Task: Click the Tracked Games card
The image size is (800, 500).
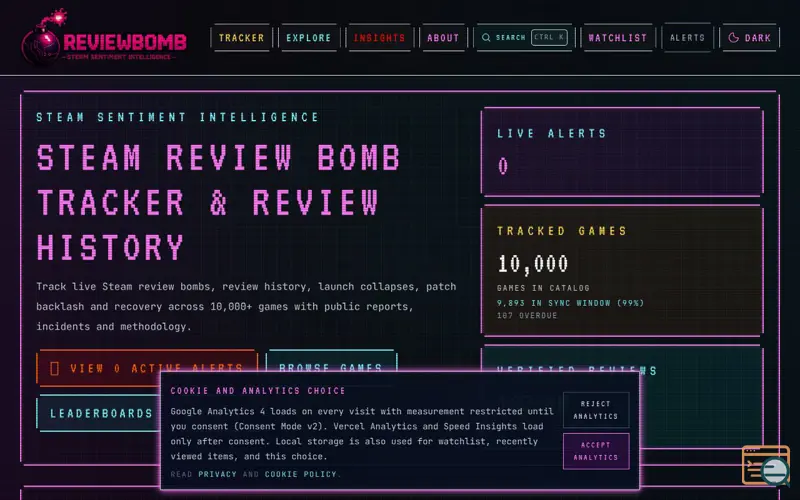Action: (x=622, y=271)
